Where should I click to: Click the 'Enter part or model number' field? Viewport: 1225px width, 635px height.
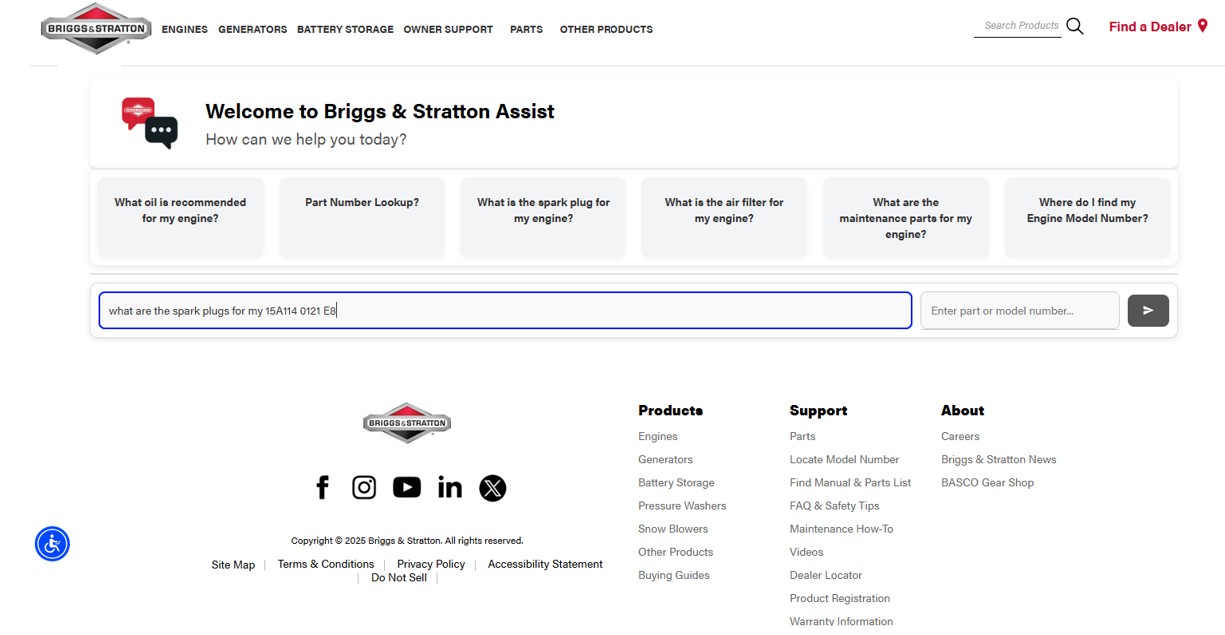point(1020,310)
